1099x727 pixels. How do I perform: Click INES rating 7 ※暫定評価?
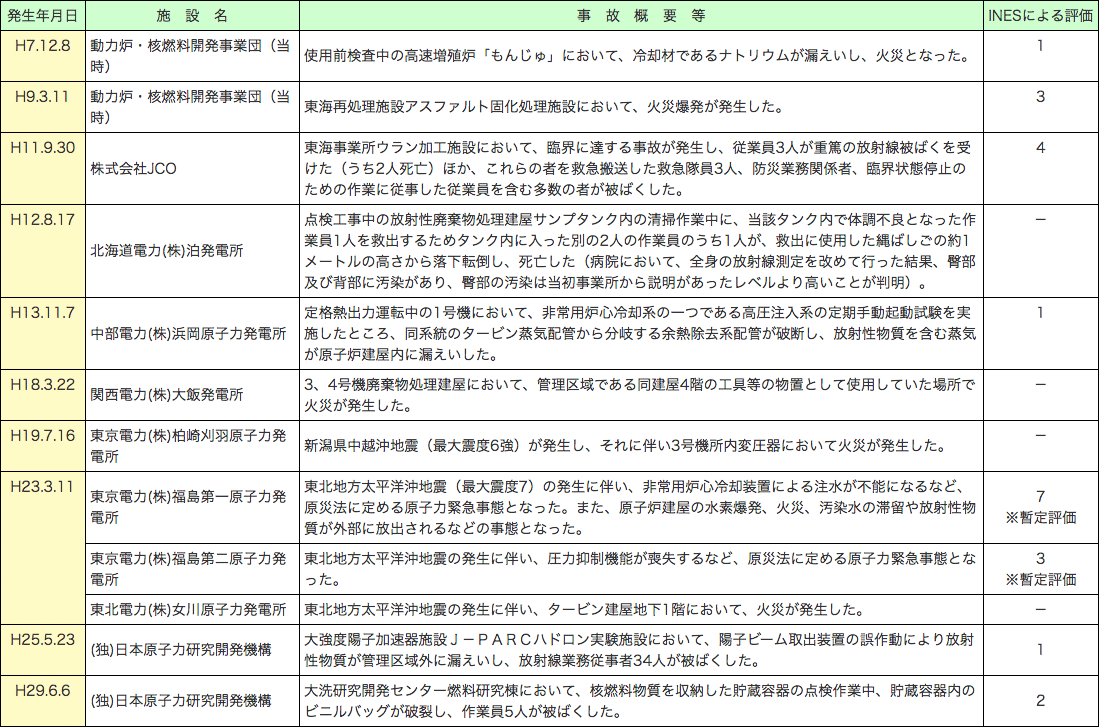click(1040, 507)
